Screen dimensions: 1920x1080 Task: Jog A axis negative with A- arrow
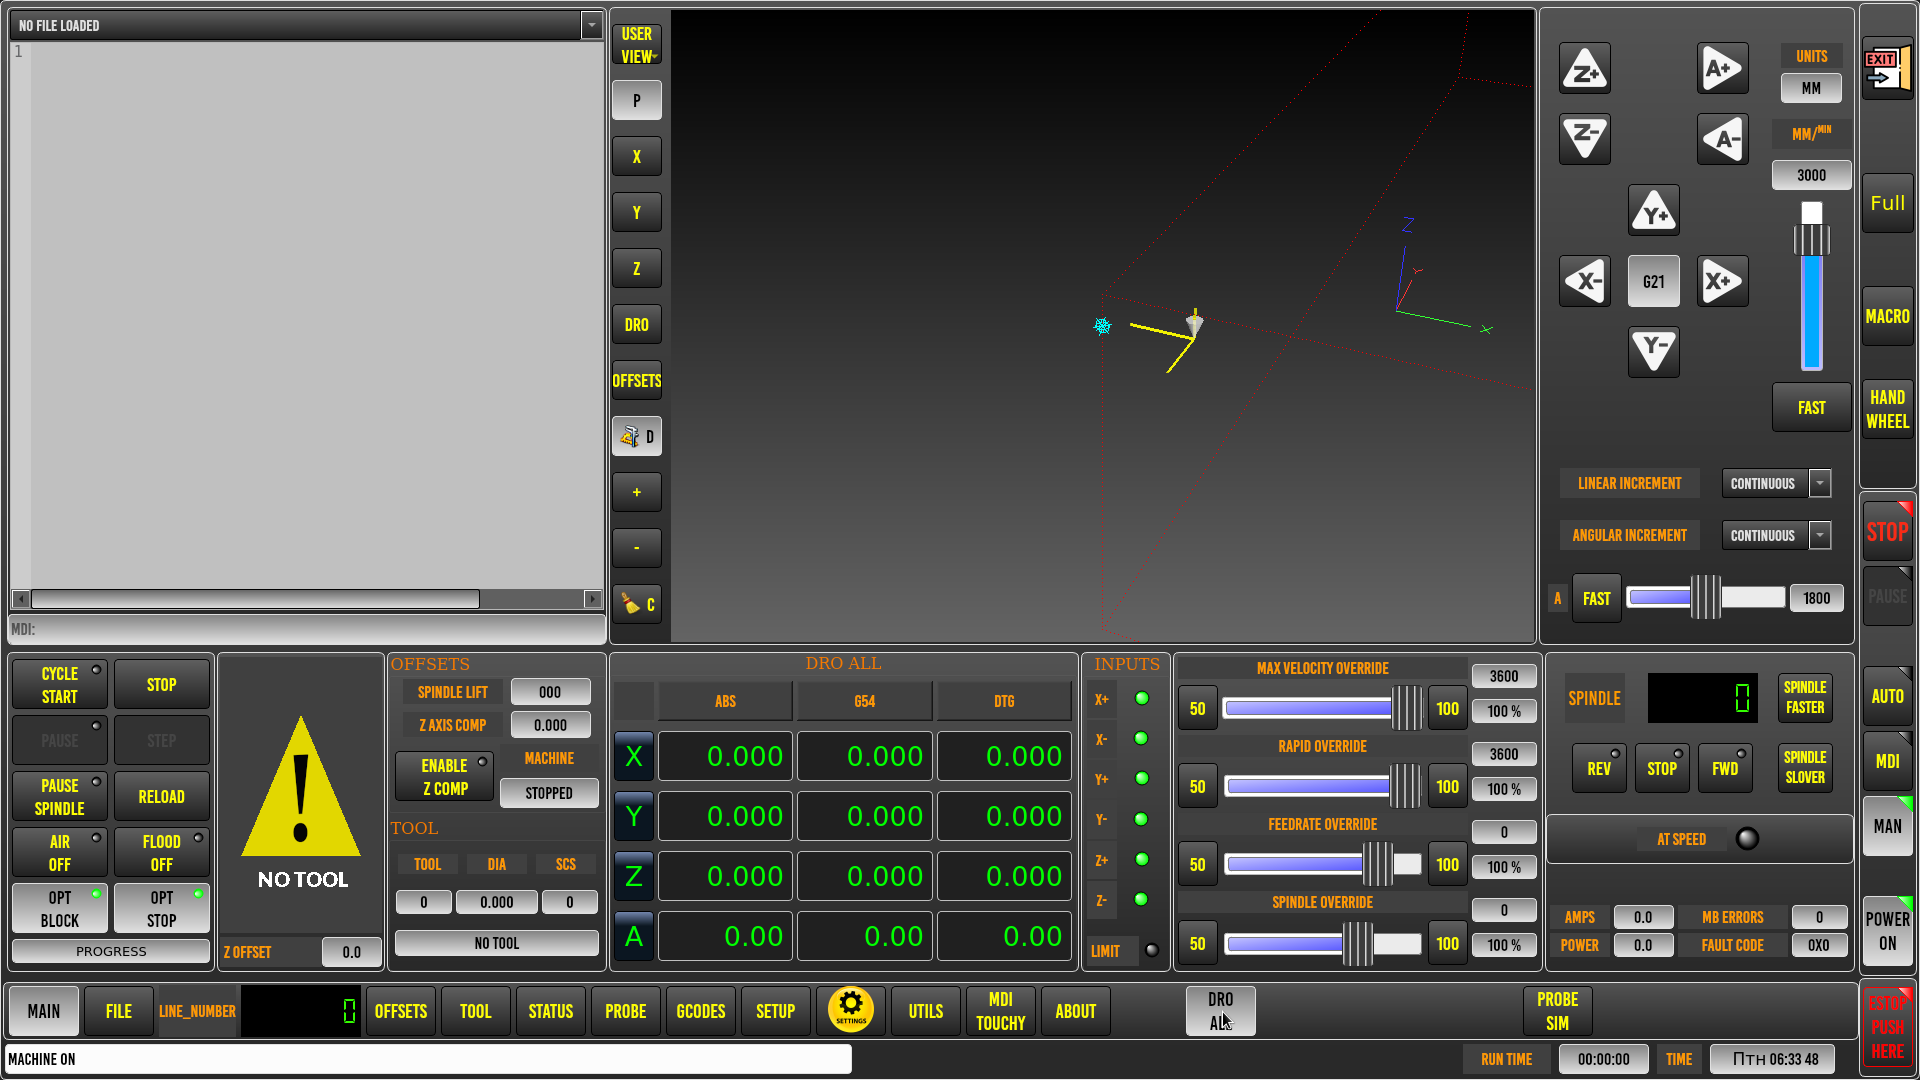(1722, 138)
